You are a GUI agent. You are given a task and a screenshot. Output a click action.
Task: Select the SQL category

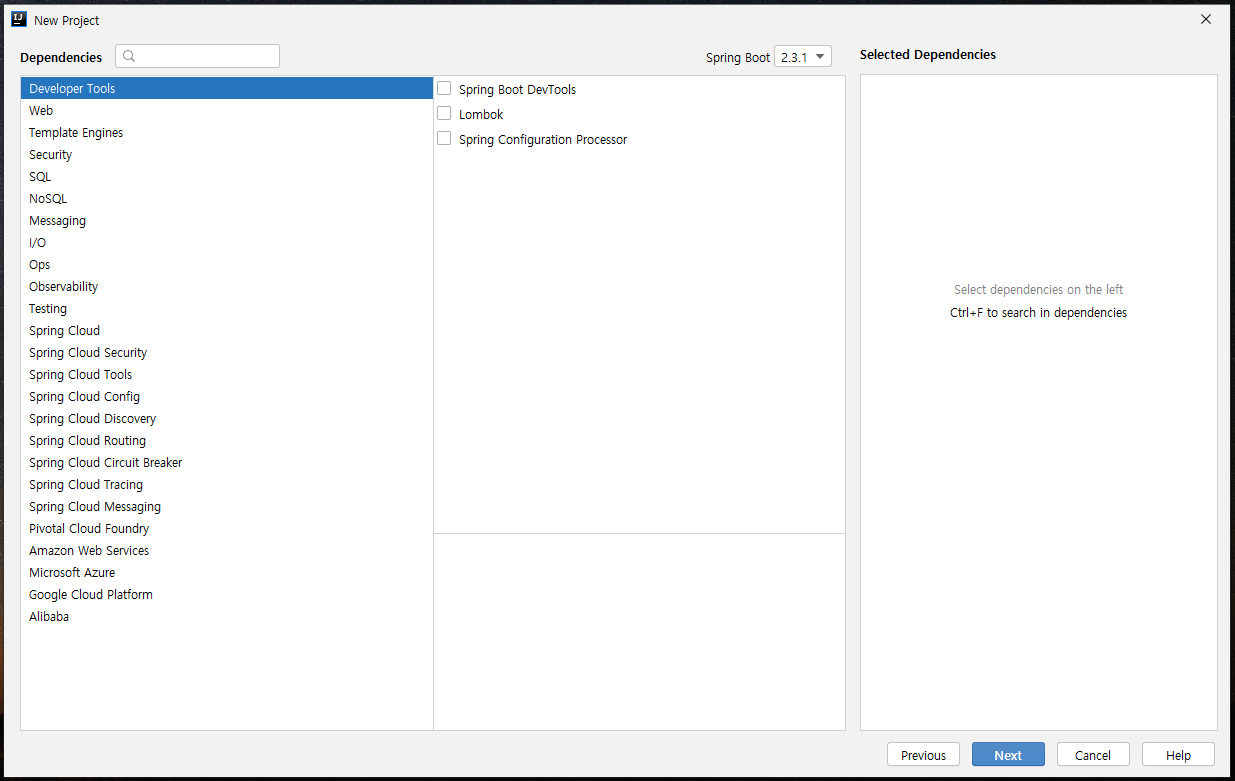227,176
